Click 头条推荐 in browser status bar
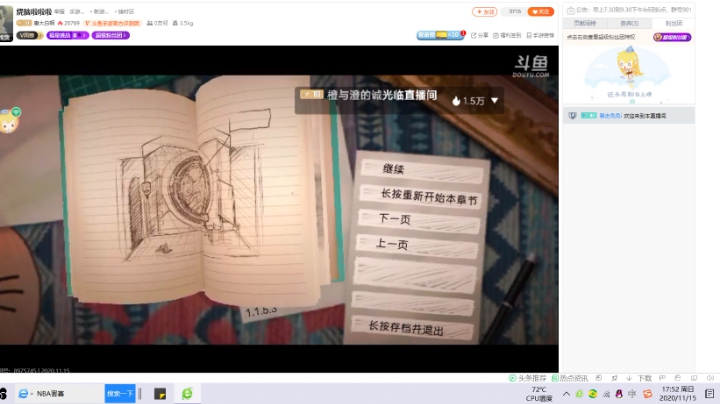 tap(528, 378)
